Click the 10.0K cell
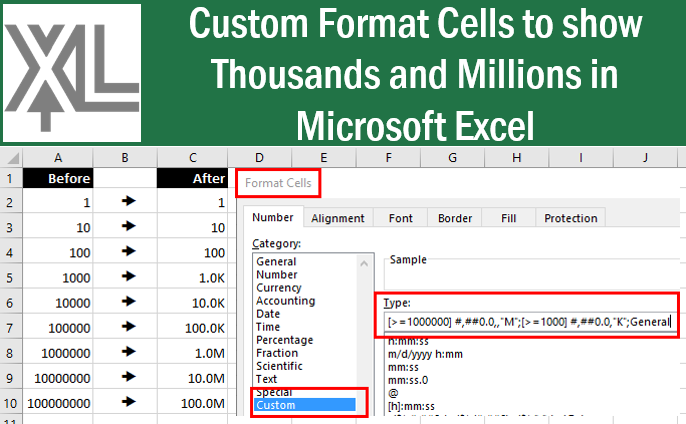Image resolution: width=686 pixels, height=424 pixels. (x=192, y=303)
